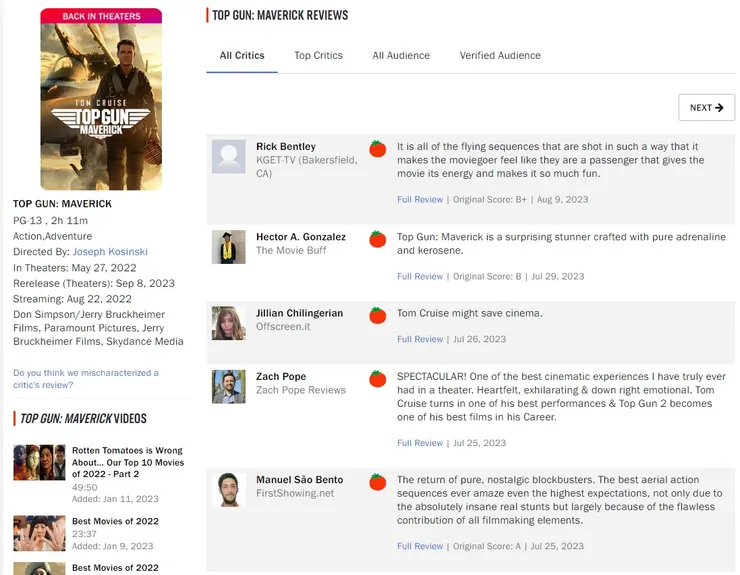This screenshot has width=740, height=575.
Task: Open the FirstShowing.net publication link
Action: pos(295,493)
